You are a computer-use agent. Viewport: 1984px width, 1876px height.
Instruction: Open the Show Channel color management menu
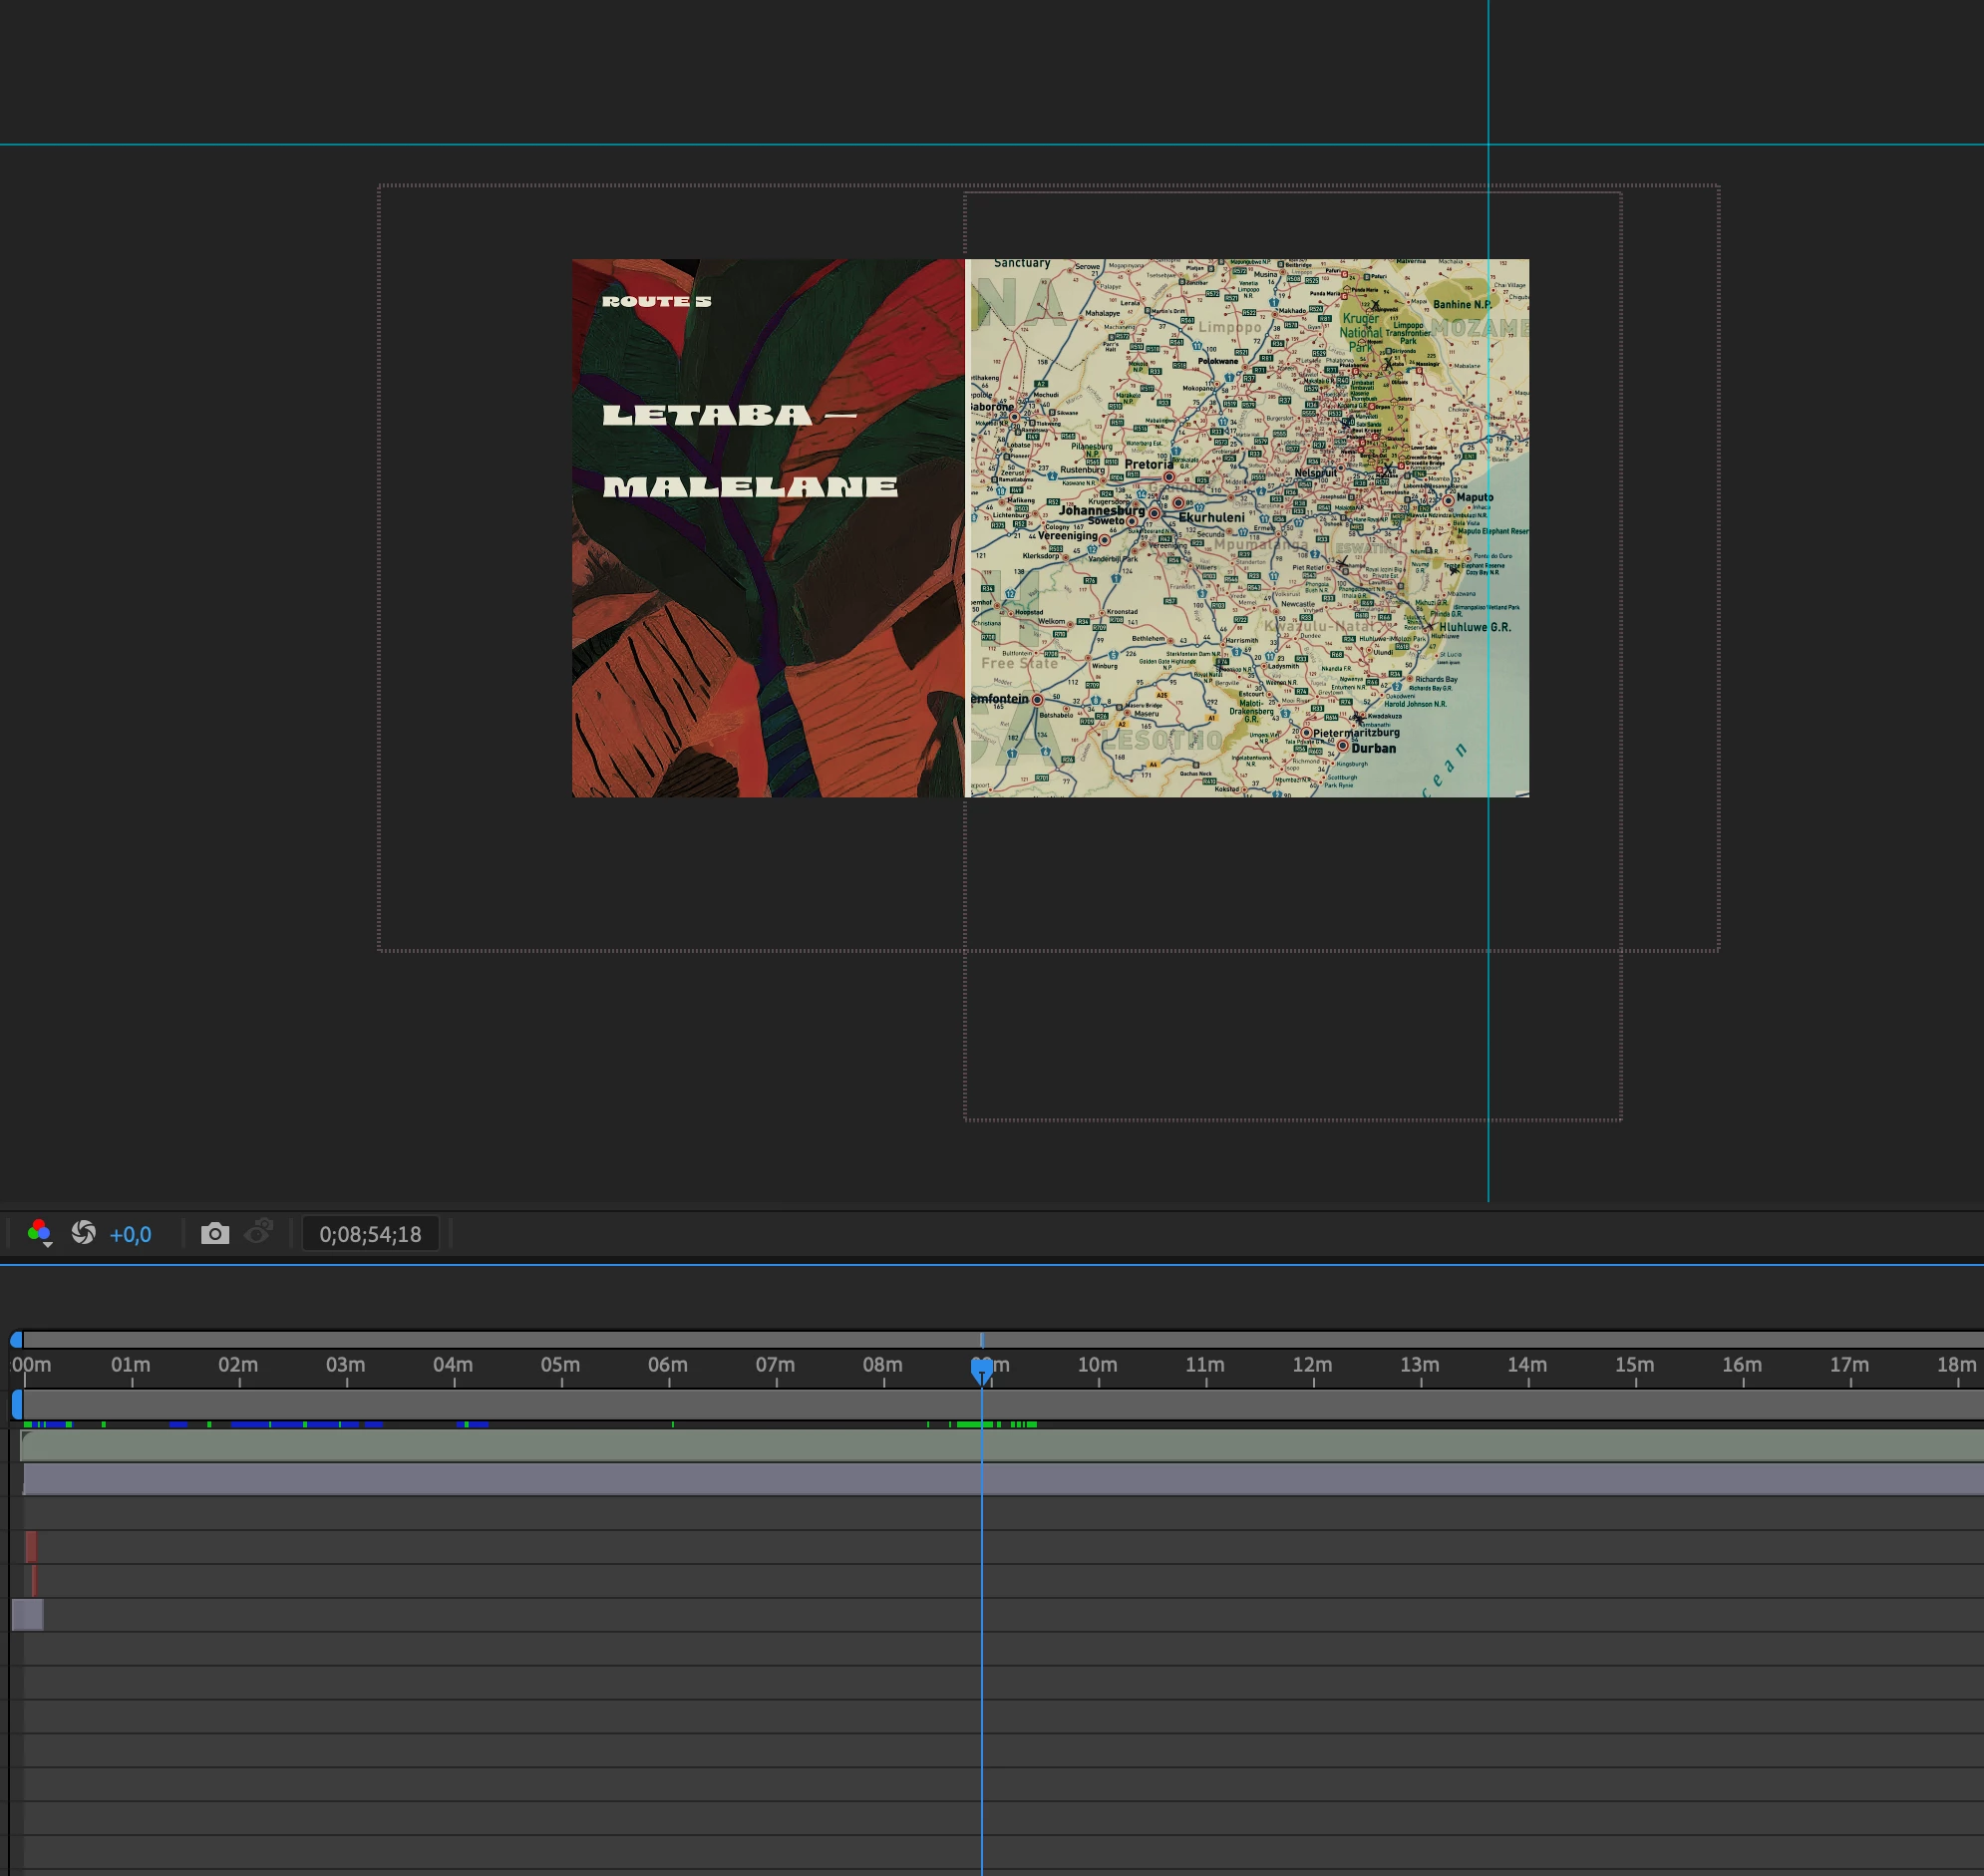coord(39,1232)
